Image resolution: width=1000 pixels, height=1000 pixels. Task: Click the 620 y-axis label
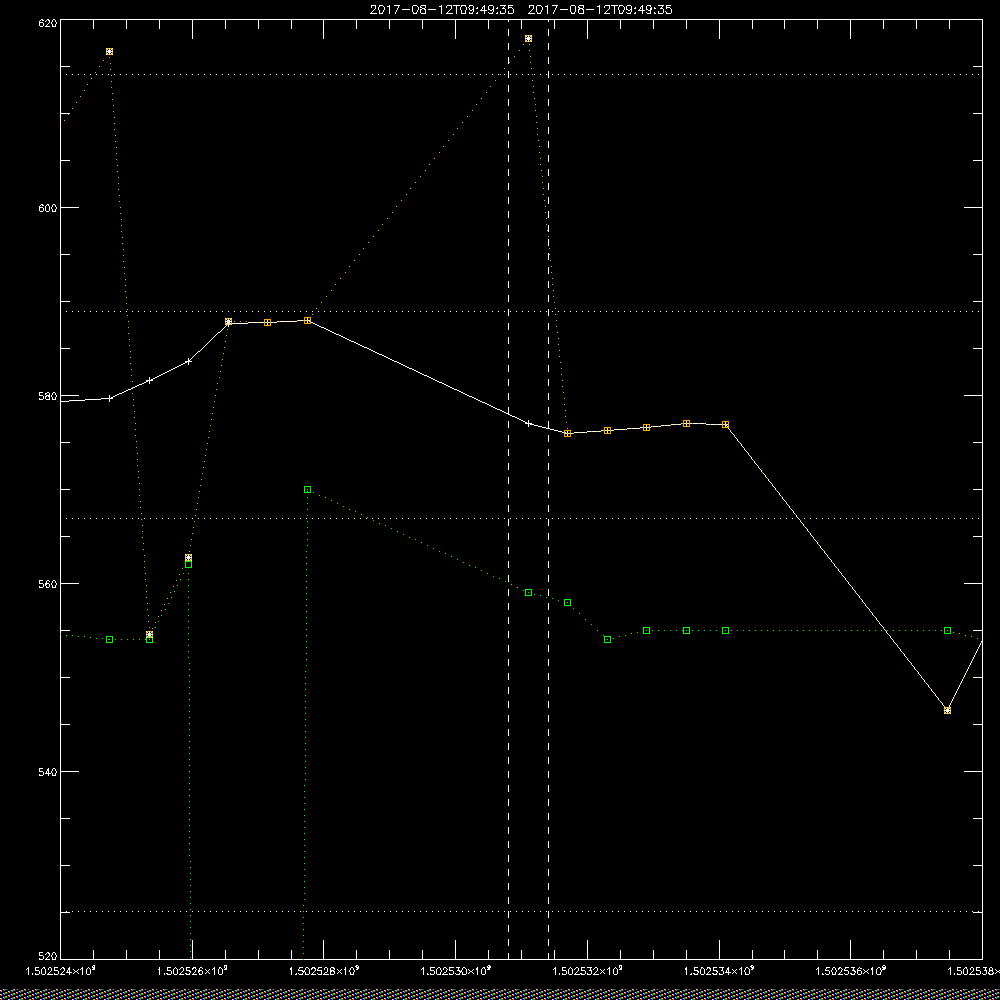click(x=48, y=23)
